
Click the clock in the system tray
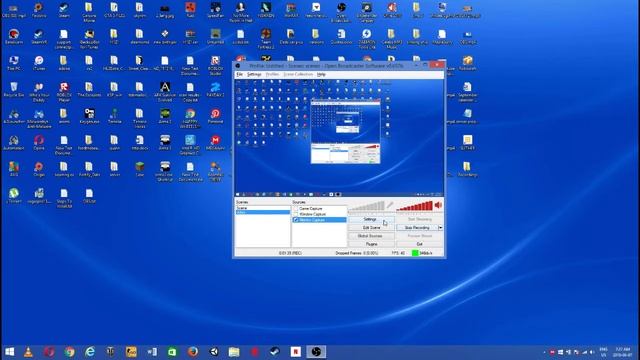point(623,352)
